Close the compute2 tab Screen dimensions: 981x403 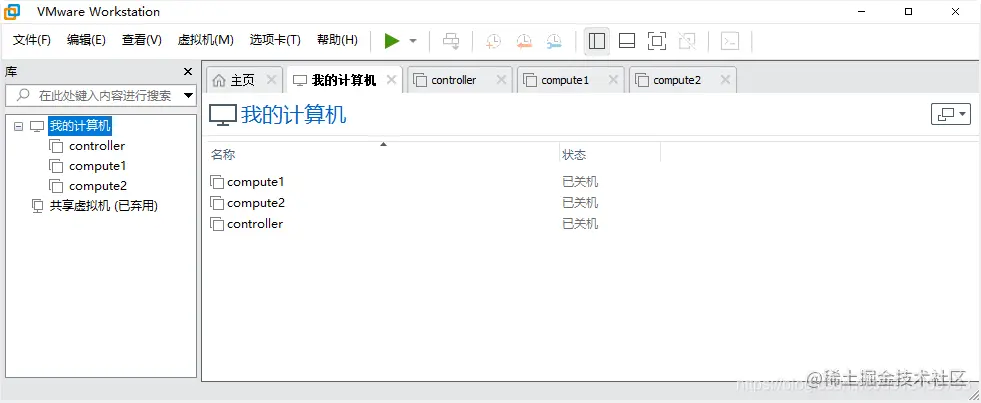[725, 79]
